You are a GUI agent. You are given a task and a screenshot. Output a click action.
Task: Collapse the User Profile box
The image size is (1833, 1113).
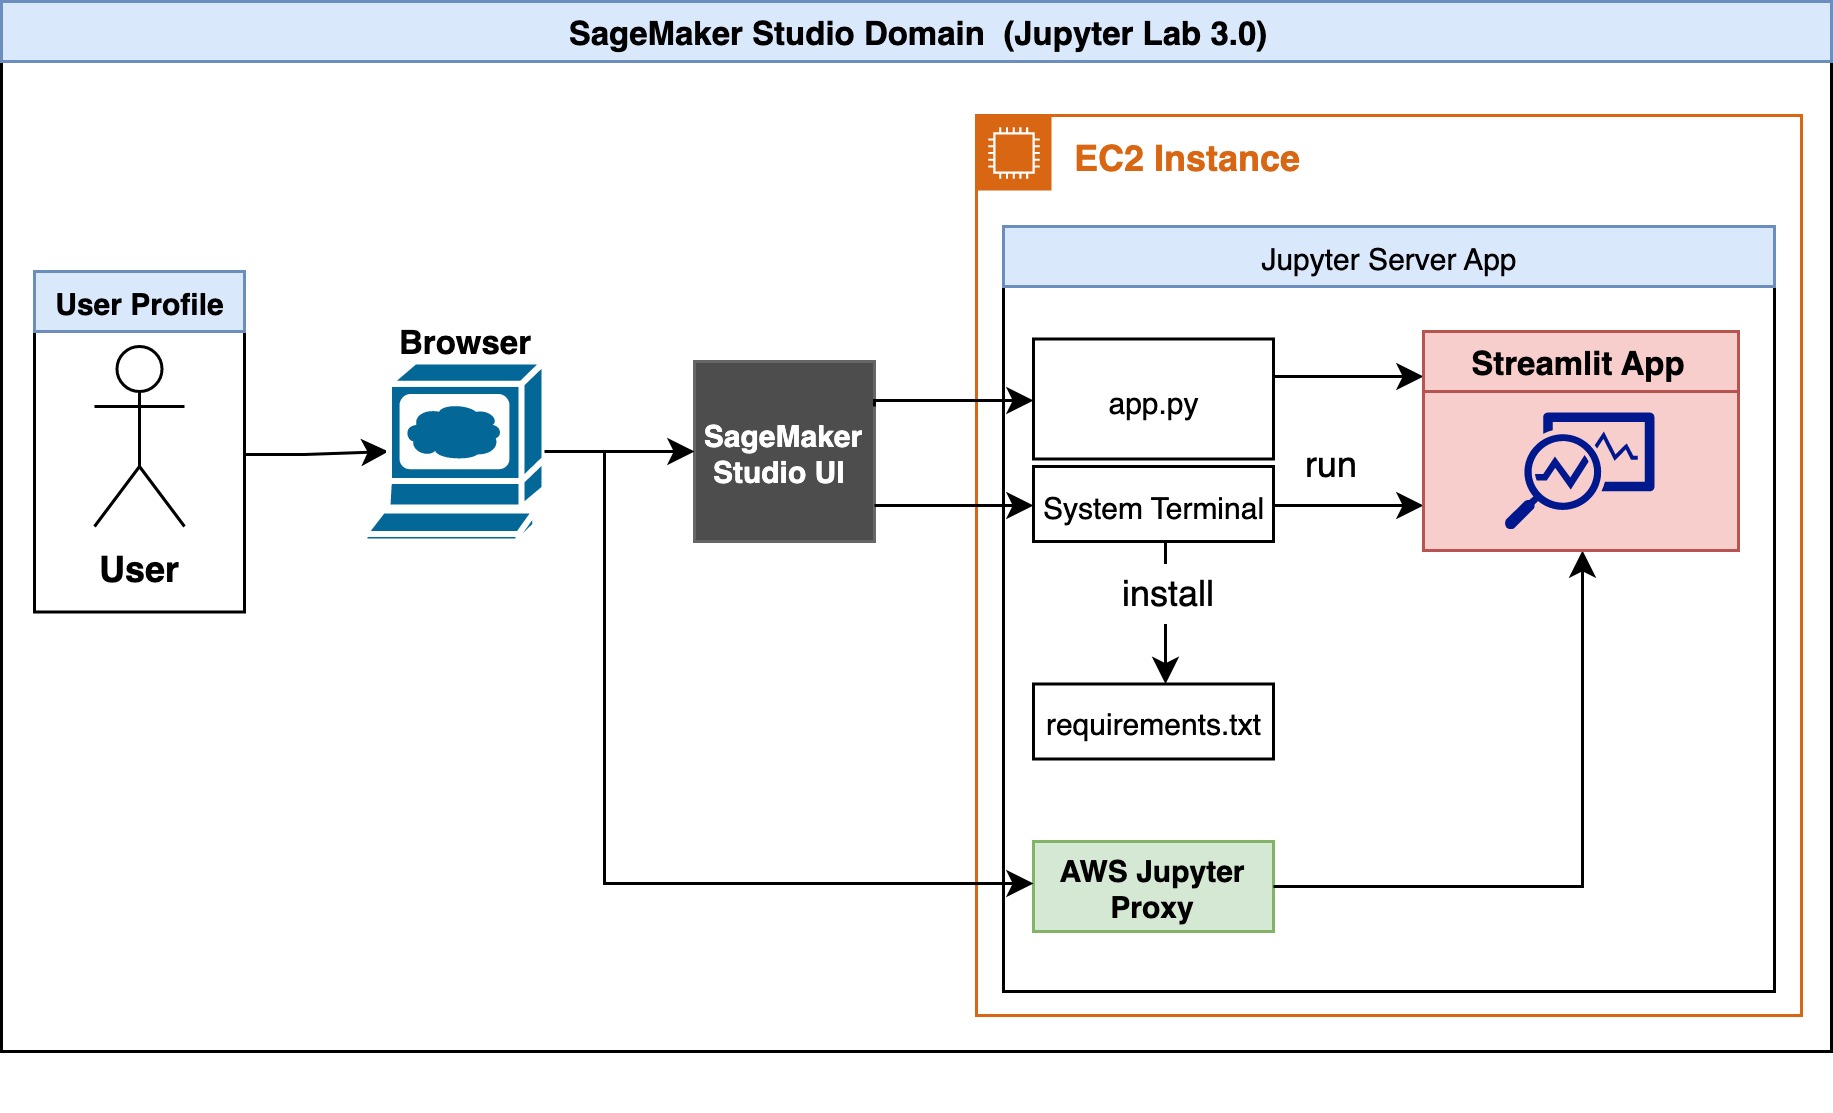(139, 303)
